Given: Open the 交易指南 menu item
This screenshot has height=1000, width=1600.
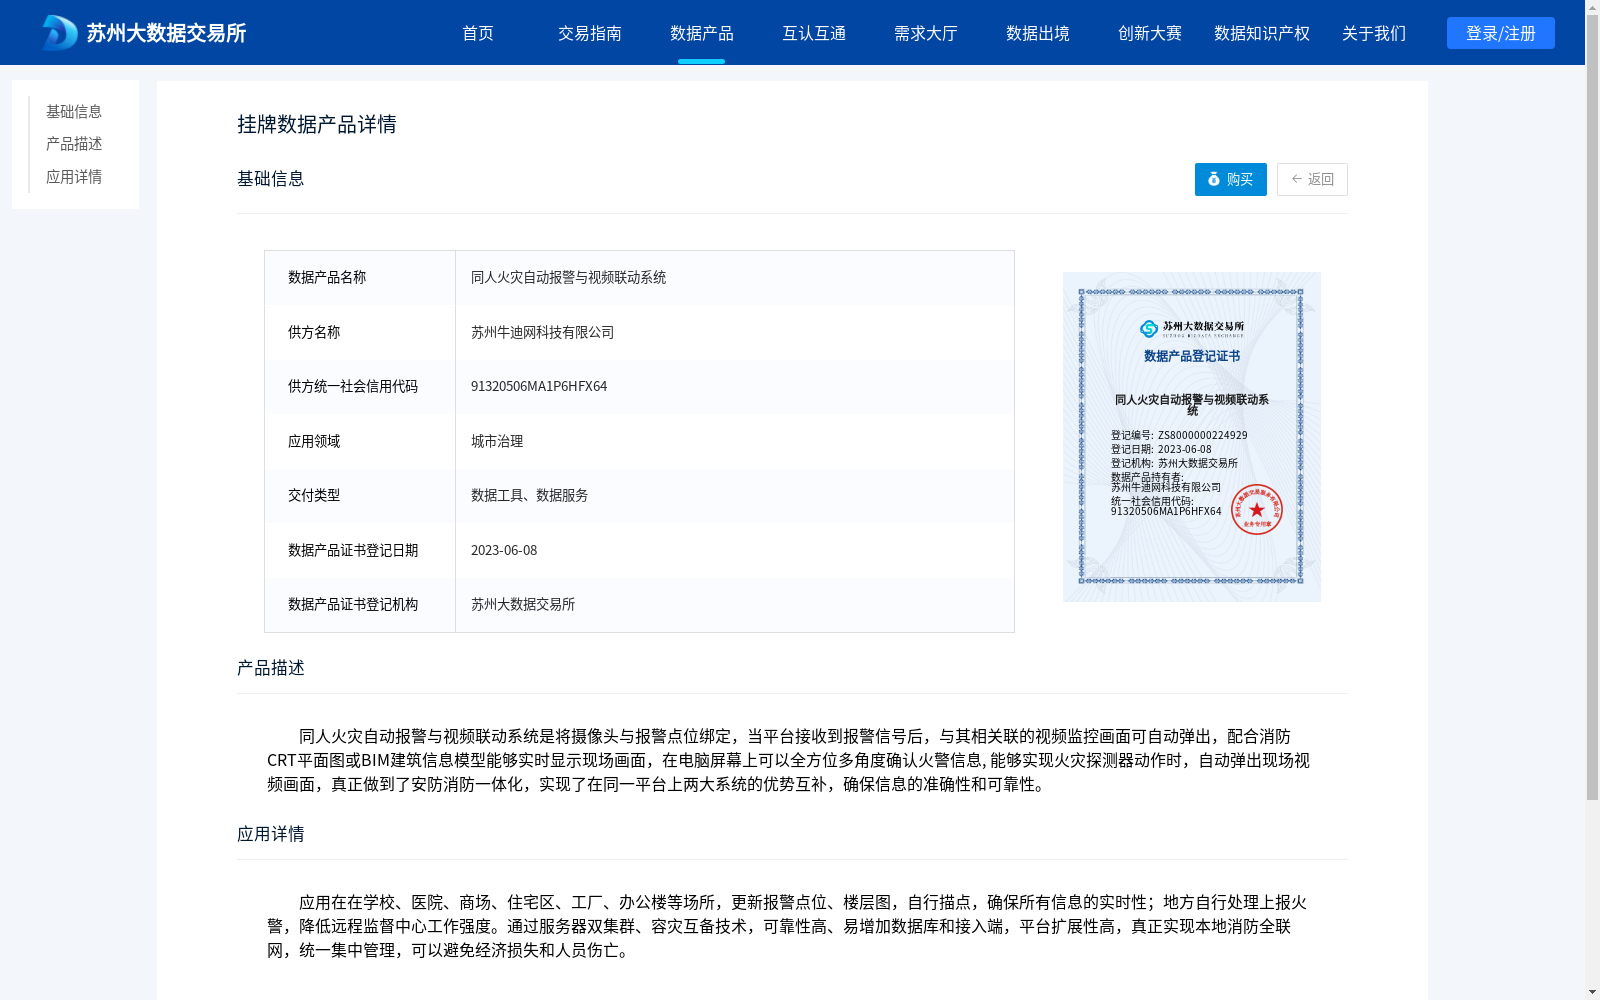Looking at the screenshot, I should 590,33.
